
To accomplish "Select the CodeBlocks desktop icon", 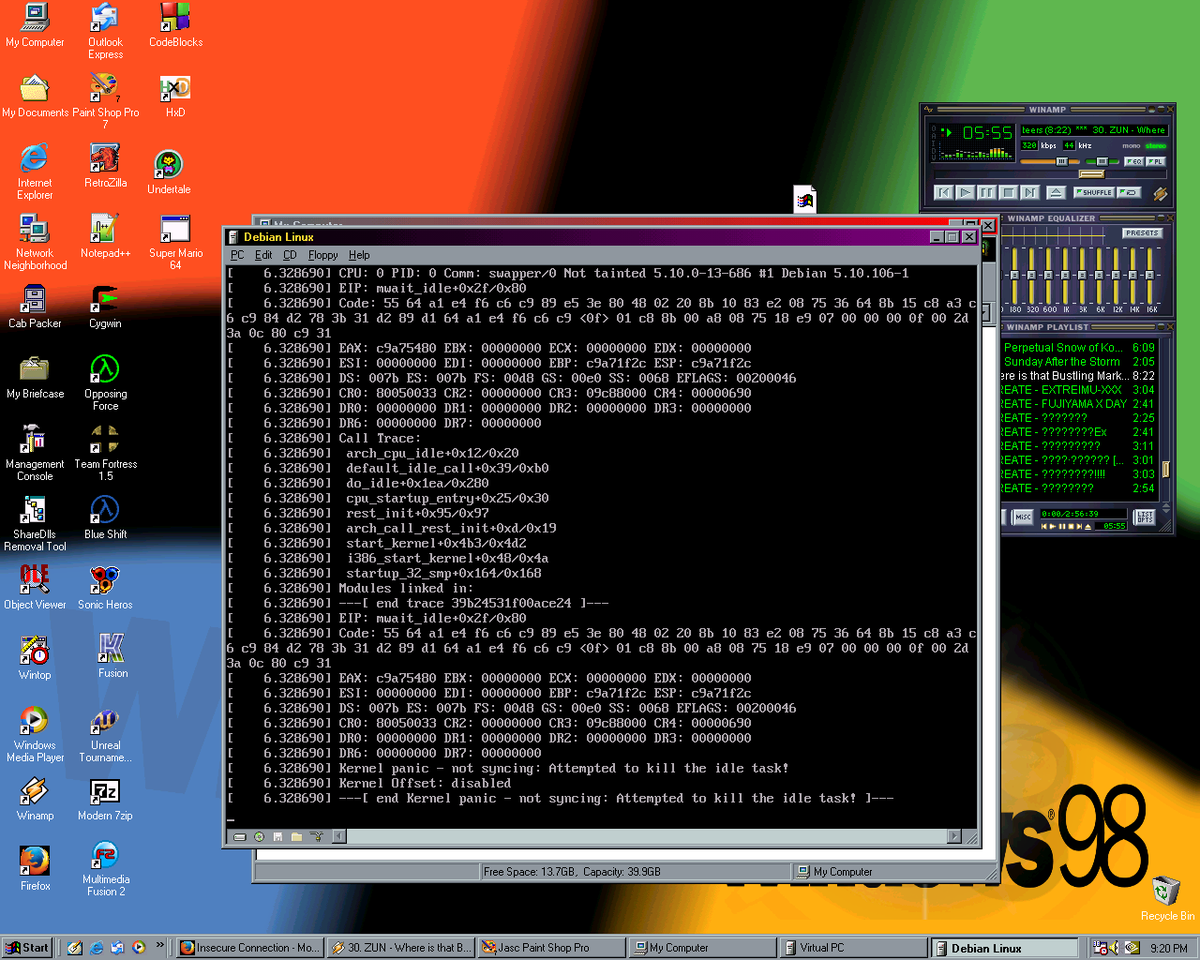I will (176, 26).
